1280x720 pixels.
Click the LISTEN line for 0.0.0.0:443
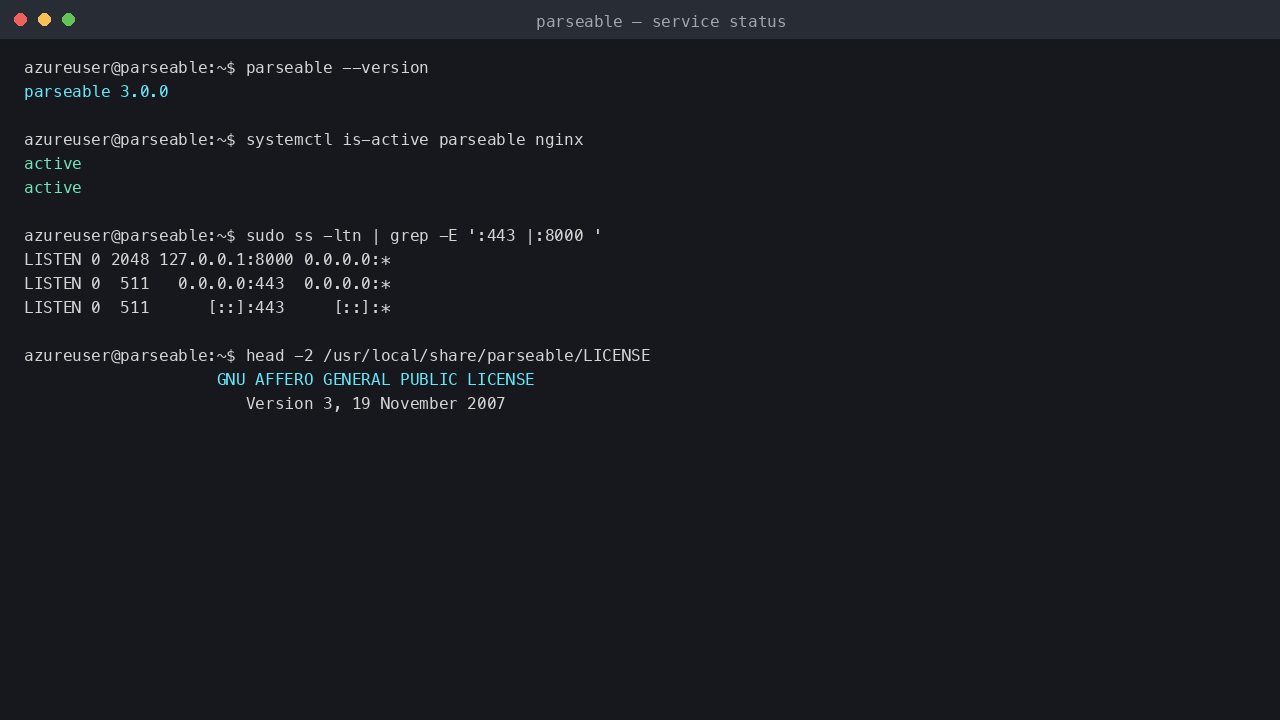(207, 284)
